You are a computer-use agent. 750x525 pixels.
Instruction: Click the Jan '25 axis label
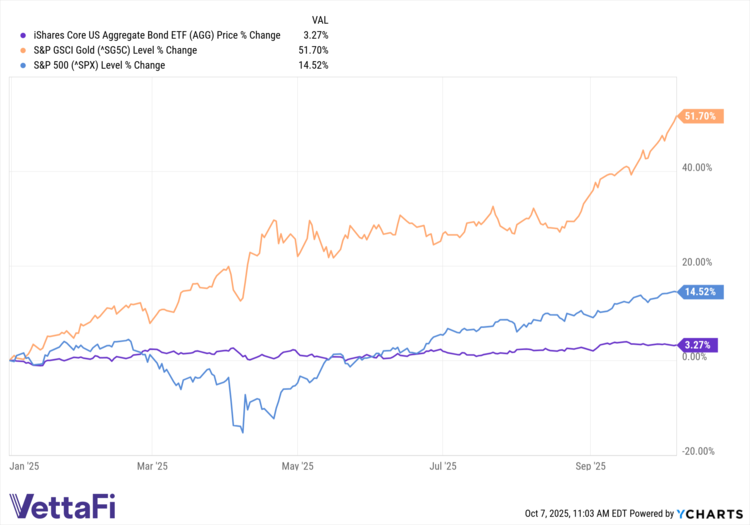(x=24, y=466)
